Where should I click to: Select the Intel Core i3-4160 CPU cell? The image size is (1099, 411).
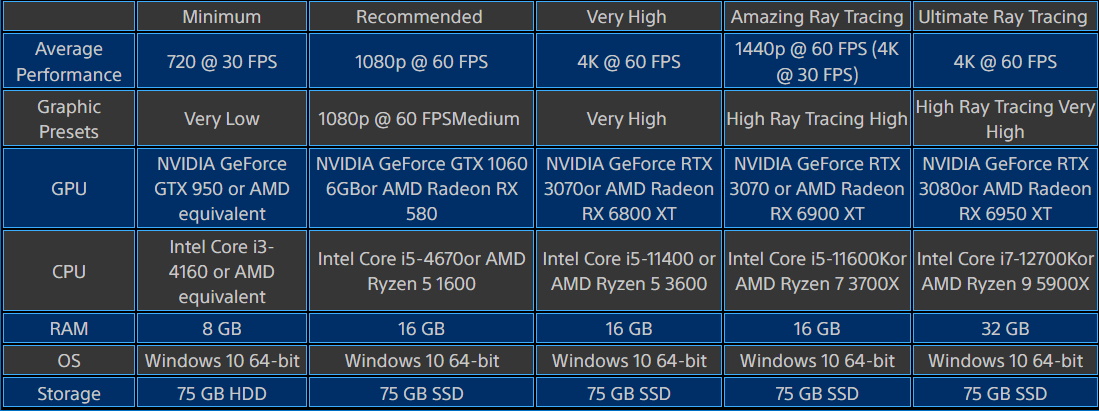[x=221, y=271]
